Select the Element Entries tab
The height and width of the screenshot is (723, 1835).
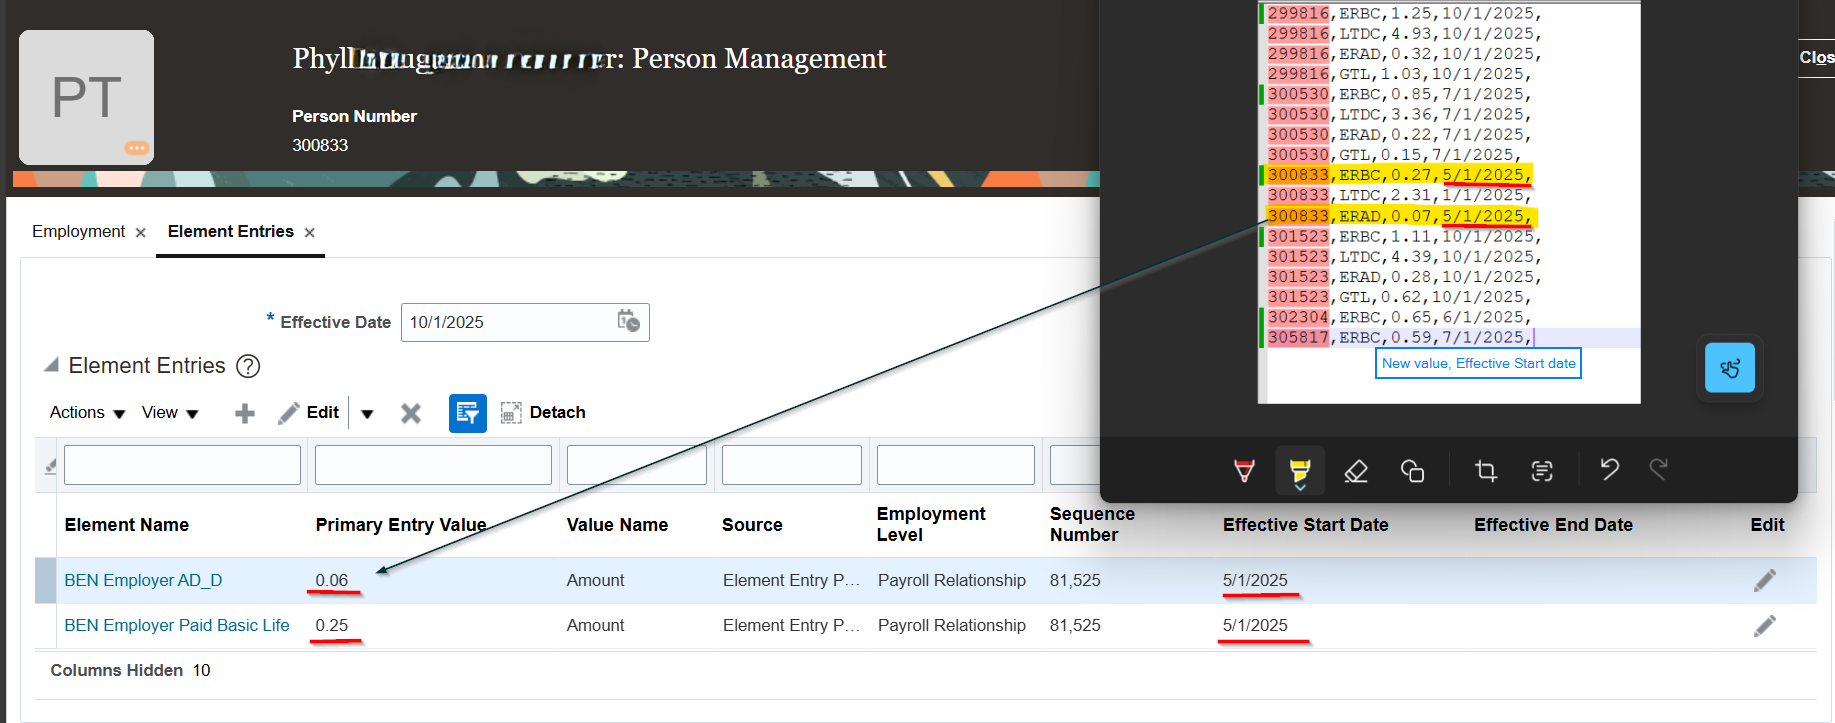pos(231,232)
